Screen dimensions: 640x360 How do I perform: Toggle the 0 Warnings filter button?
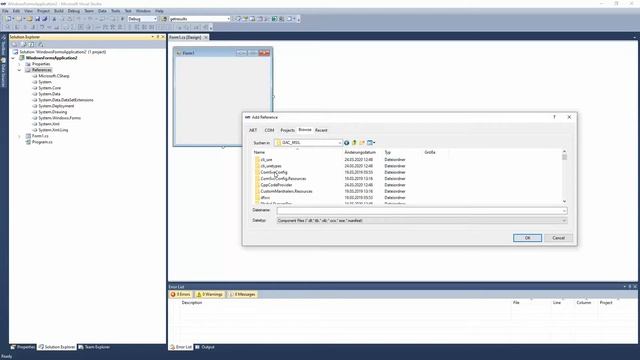(x=209, y=294)
